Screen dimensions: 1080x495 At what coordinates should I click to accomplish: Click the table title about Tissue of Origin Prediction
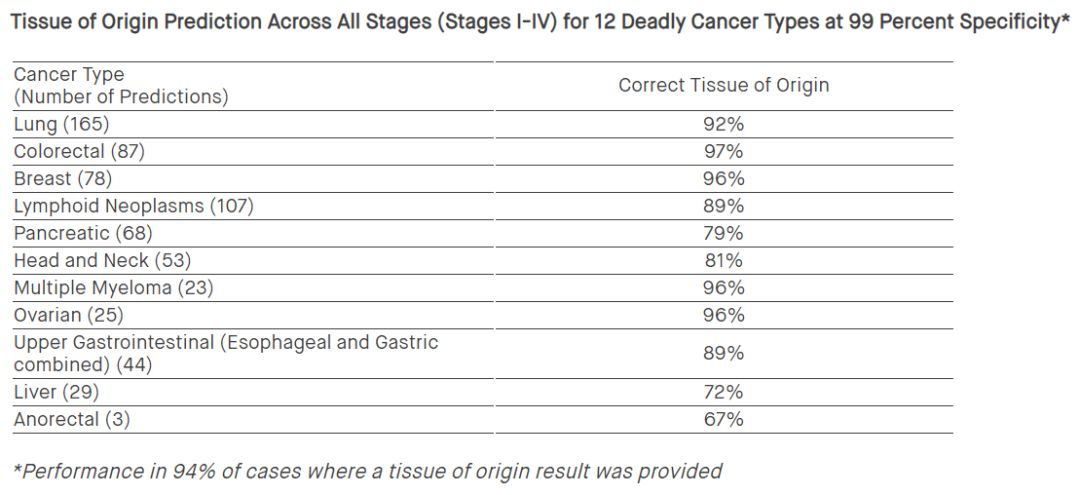click(x=540, y=22)
